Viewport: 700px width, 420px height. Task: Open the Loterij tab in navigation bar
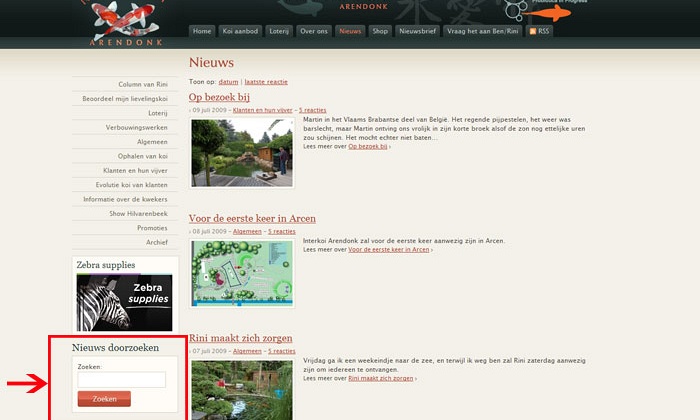point(279,31)
